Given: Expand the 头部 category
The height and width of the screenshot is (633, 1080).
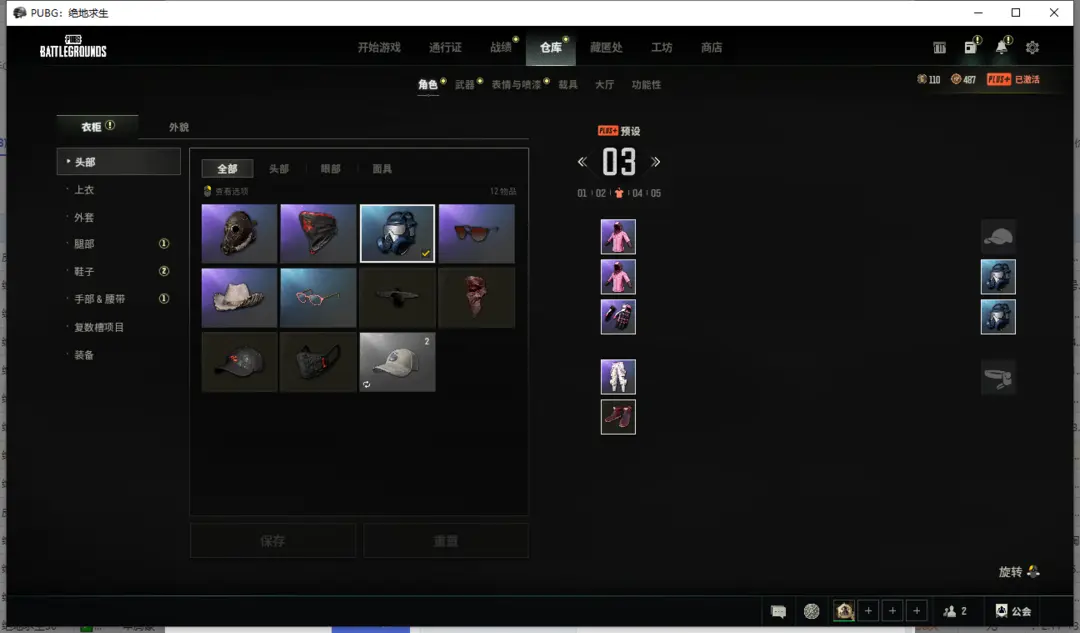Looking at the screenshot, I should [118, 162].
